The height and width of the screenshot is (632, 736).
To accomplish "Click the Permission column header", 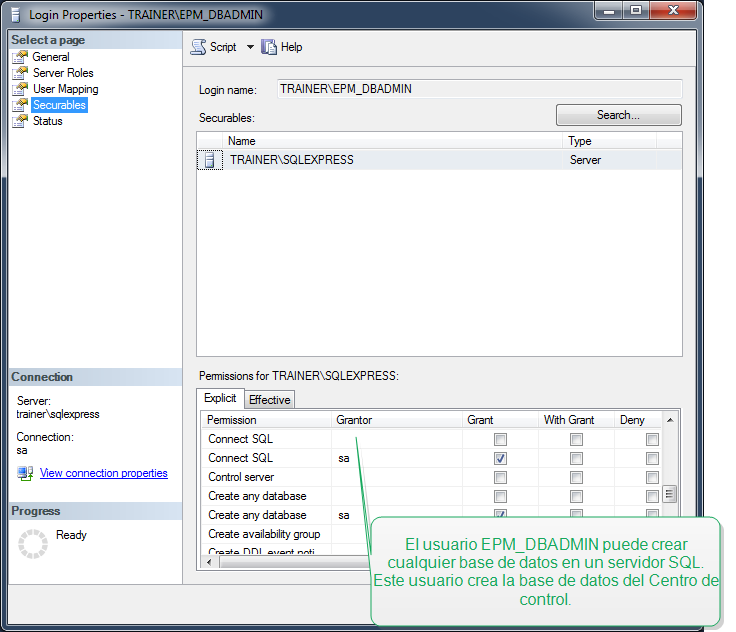I will coord(267,420).
